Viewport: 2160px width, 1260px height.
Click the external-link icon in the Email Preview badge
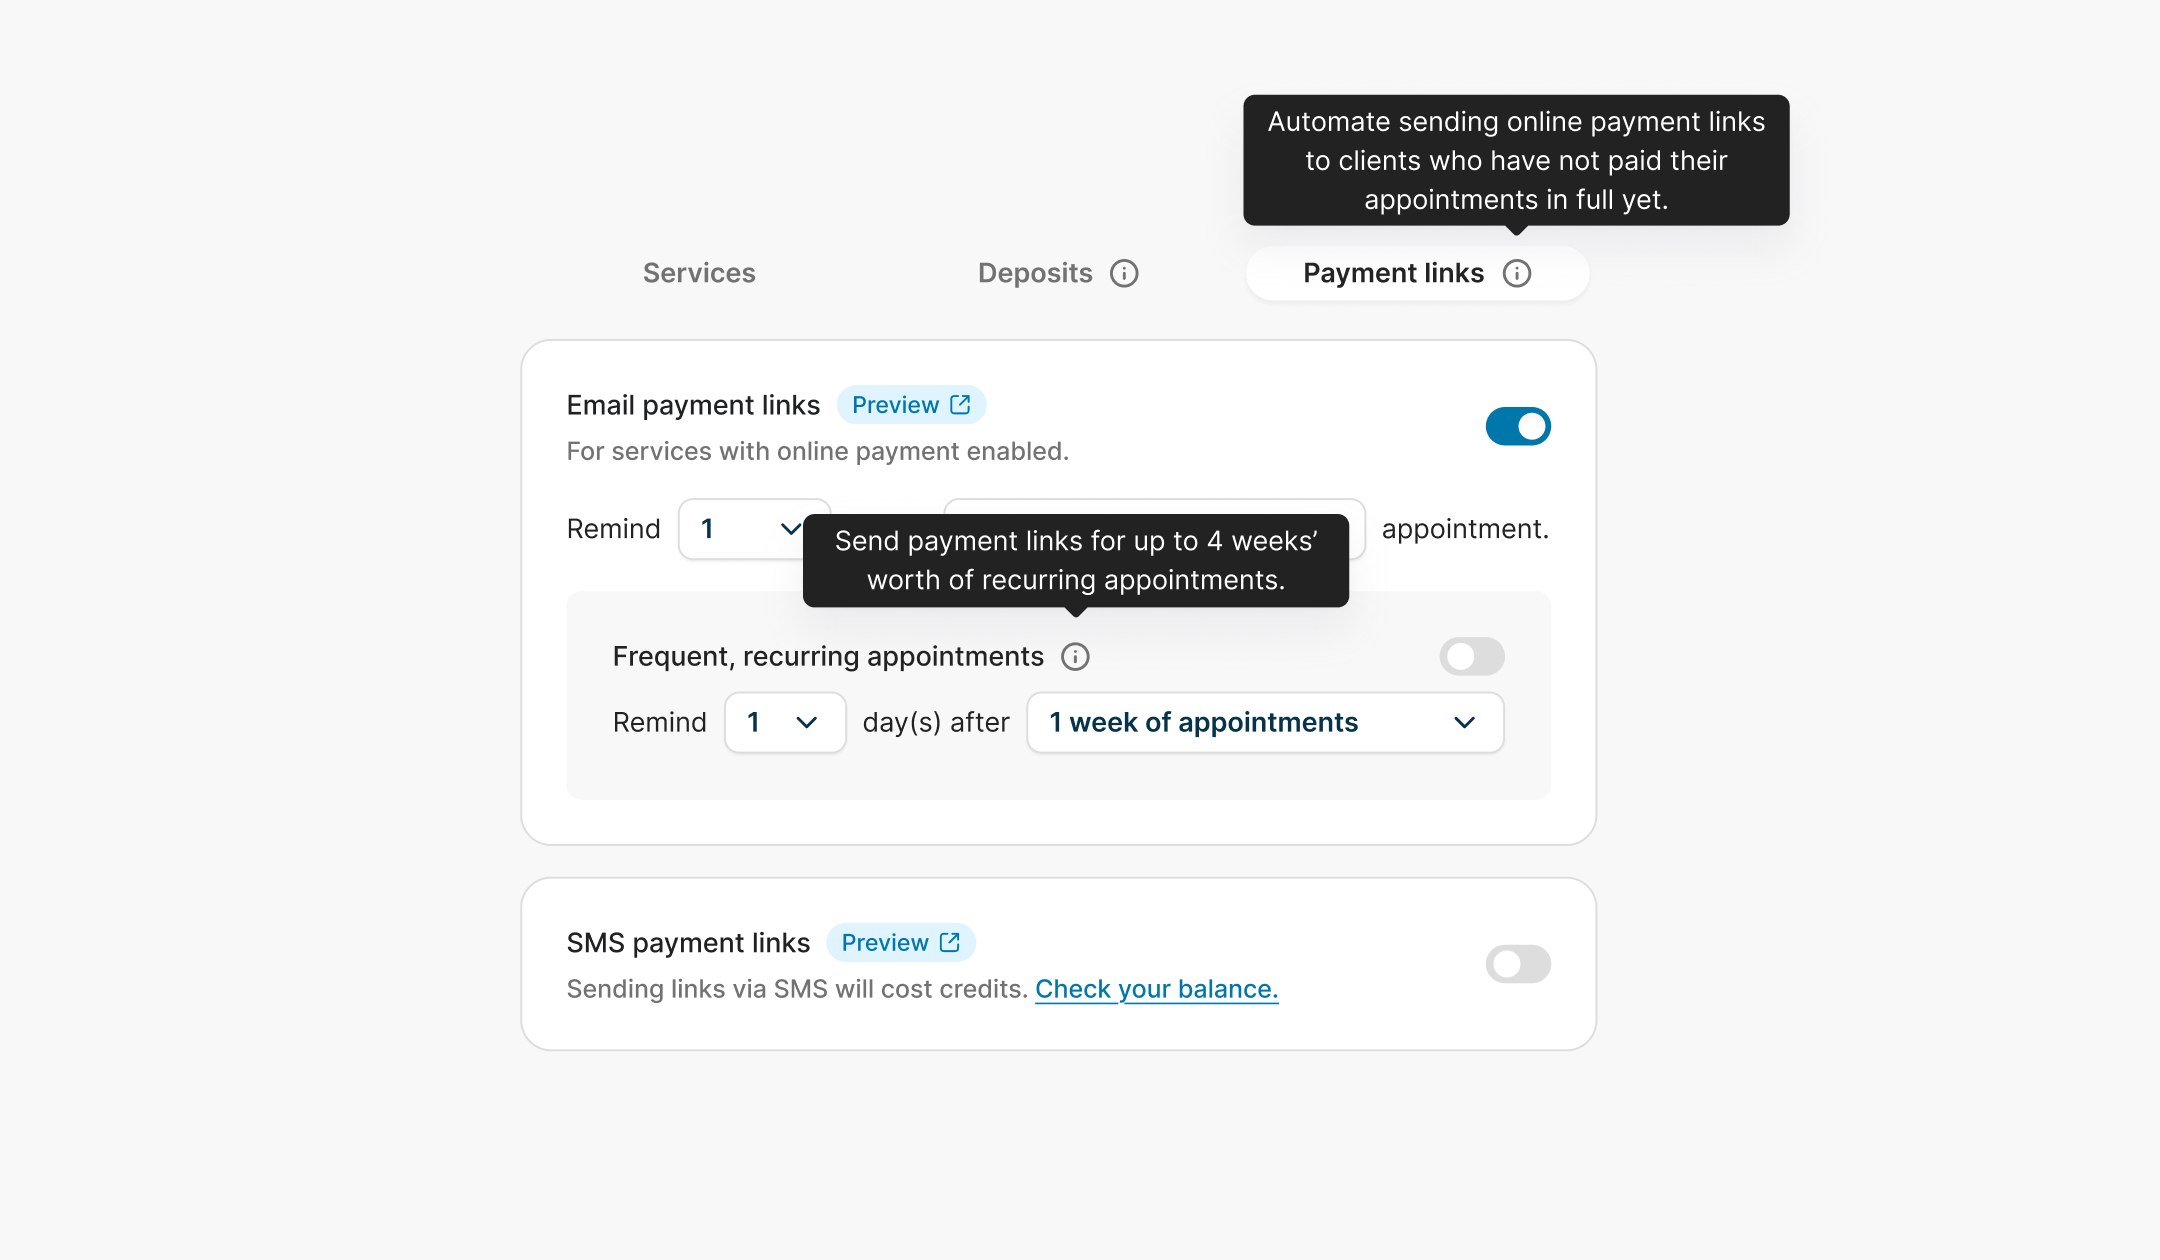coord(960,405)
